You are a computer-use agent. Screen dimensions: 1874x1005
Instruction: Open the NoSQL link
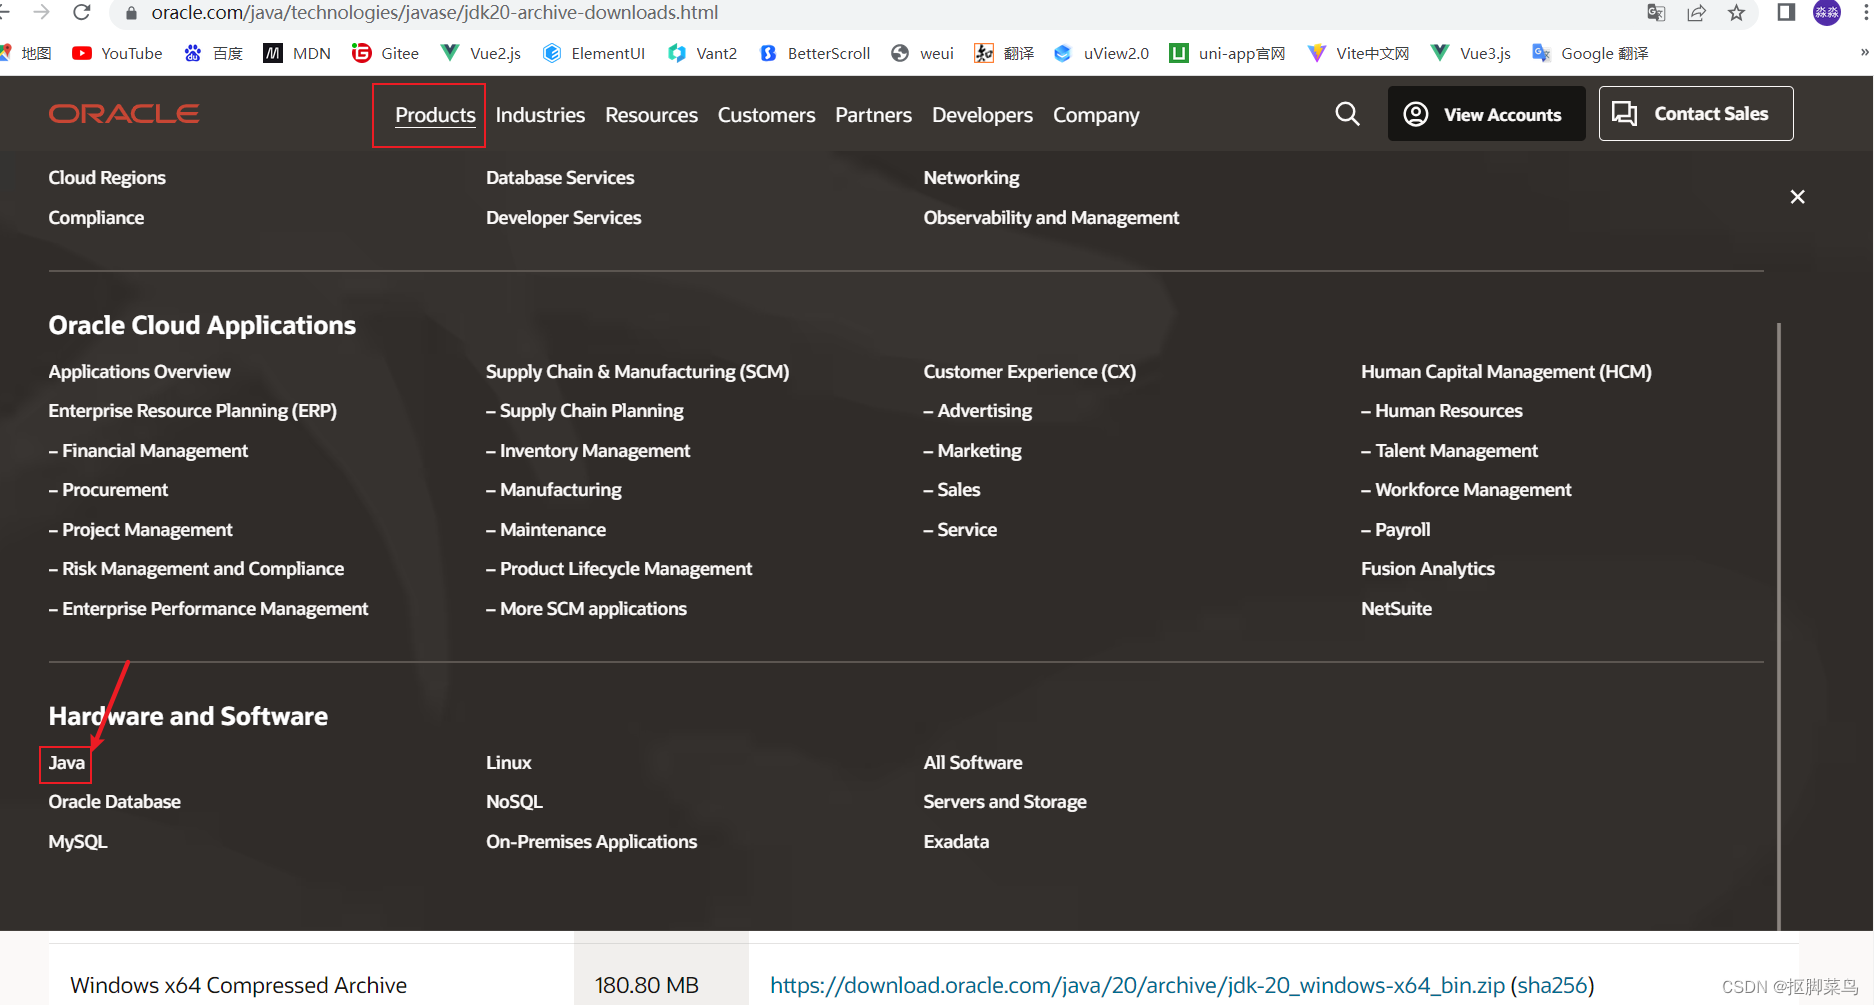[514, 802]
